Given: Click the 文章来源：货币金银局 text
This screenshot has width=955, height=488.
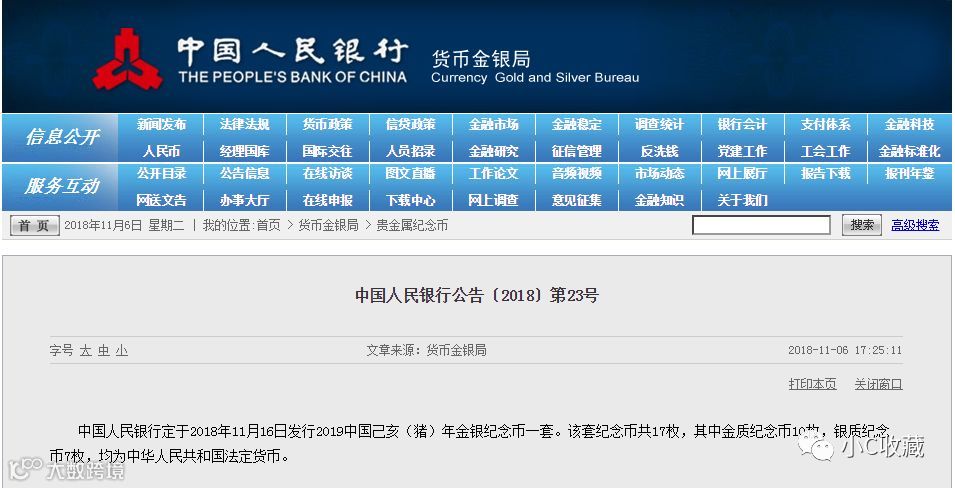Looking at the screenshot, I should point(426,350).
